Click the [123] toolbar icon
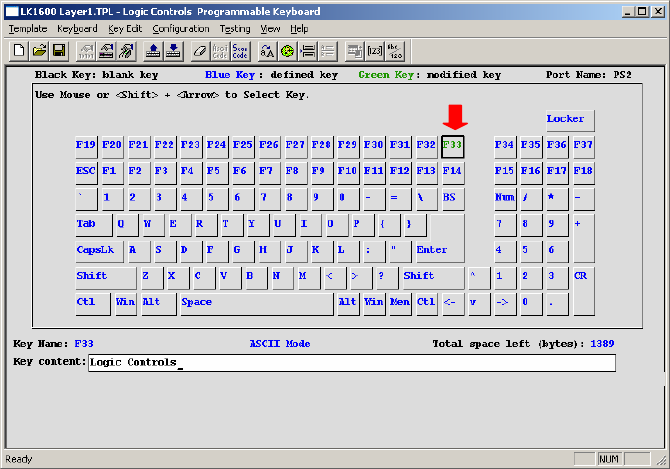Image resolution: width=670 pixels, height=469 pixels. pyautogui.click(x=375, y=50)
